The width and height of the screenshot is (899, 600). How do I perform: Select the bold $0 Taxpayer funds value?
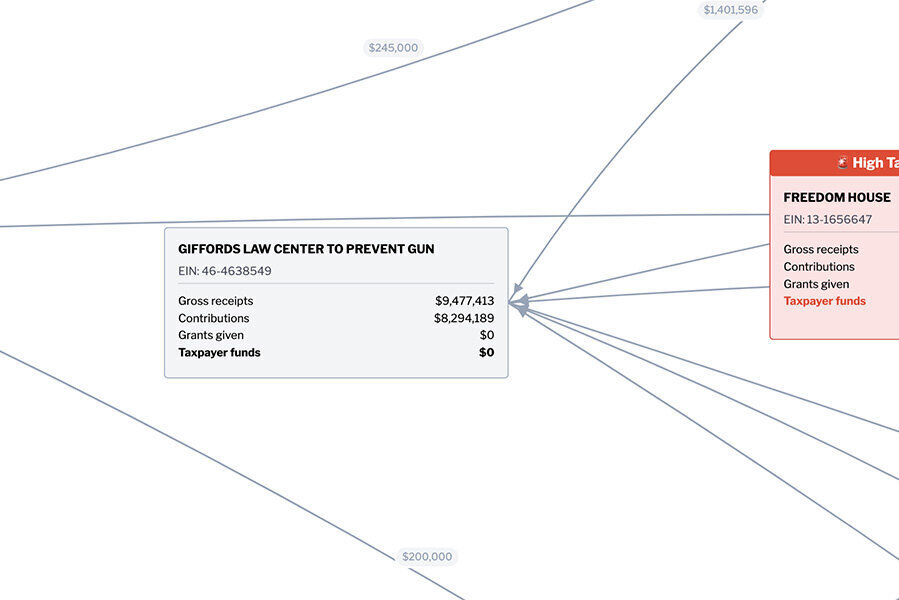(x=487, y=352)
